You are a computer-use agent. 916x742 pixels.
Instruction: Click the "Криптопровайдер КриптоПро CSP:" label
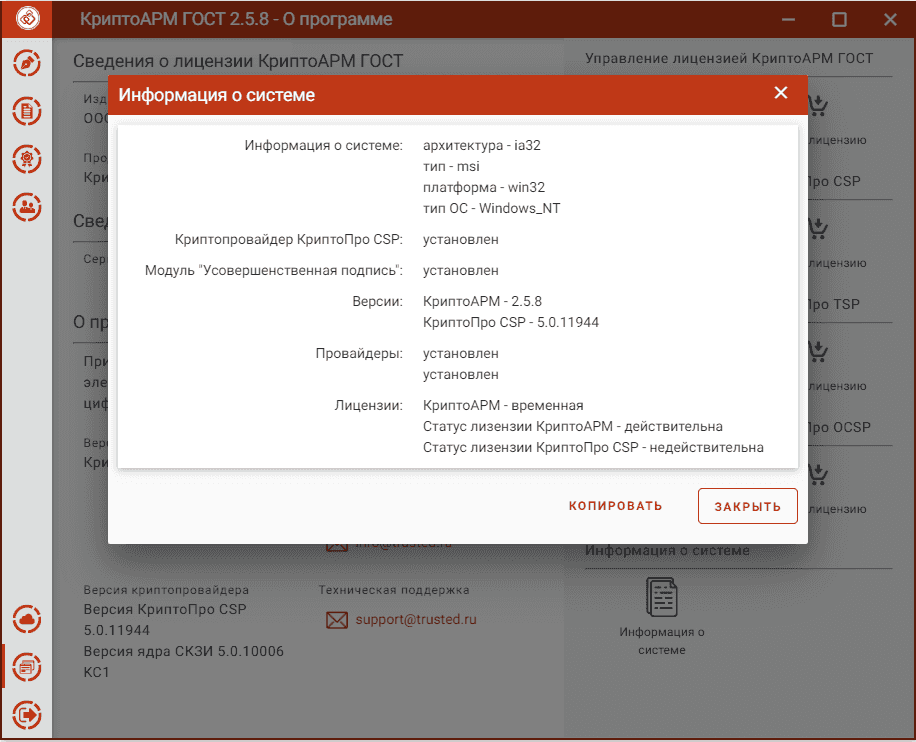pyautogui.click(x=289, y=240)
